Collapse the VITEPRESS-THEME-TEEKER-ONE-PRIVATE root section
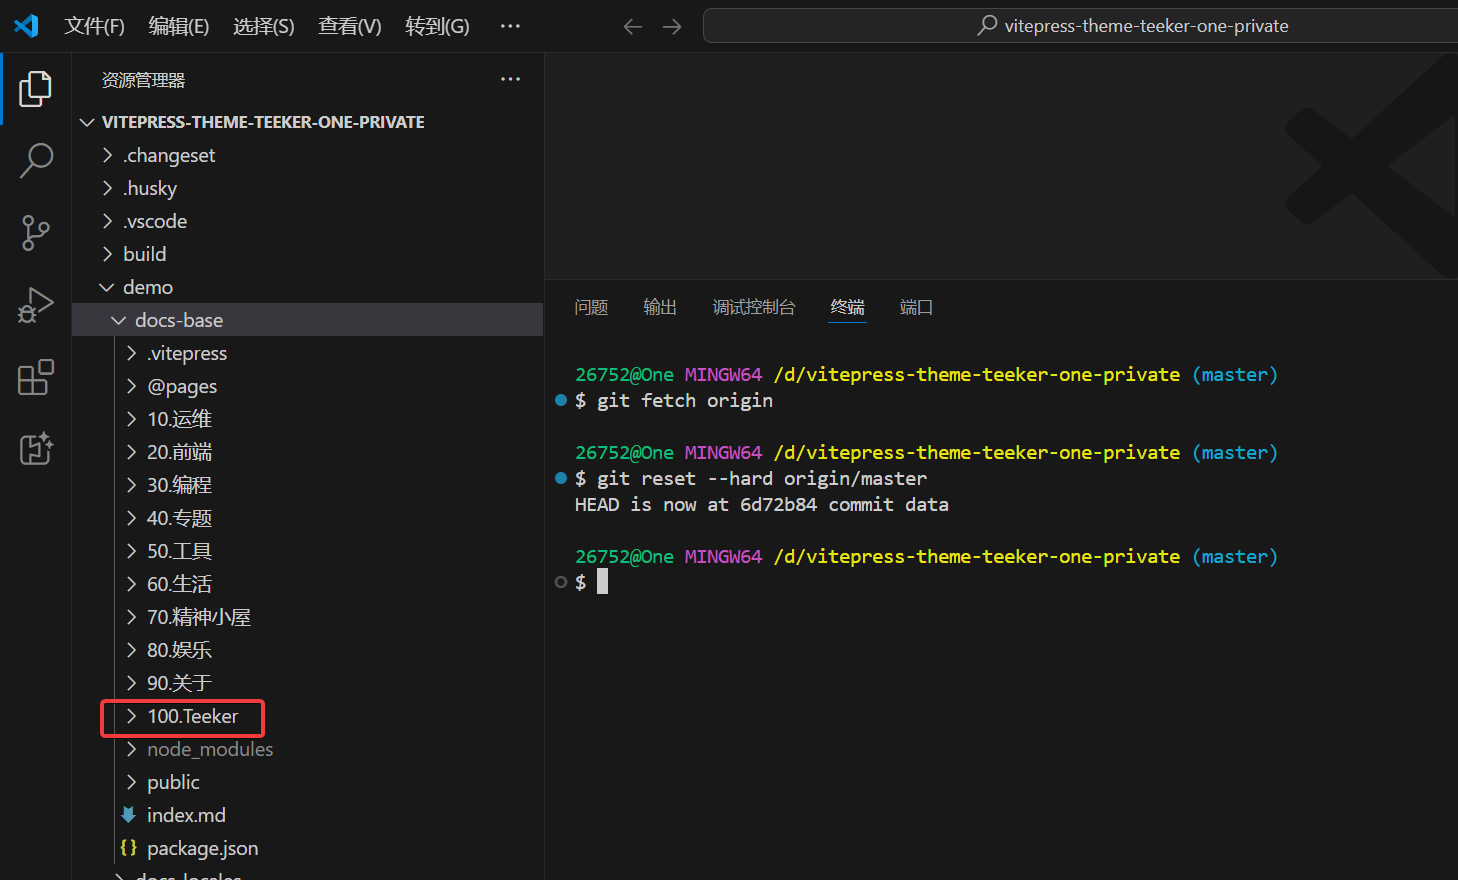Screen dimensions: 1458x880 308,122
